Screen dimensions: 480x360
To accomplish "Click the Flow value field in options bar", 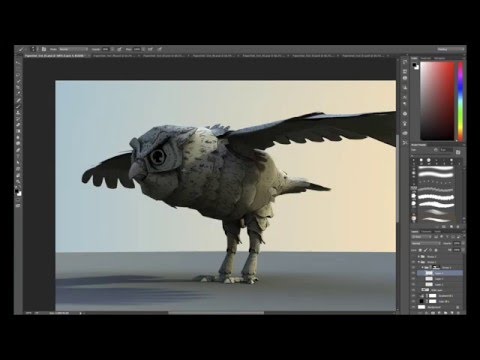I will coord(137,49).
